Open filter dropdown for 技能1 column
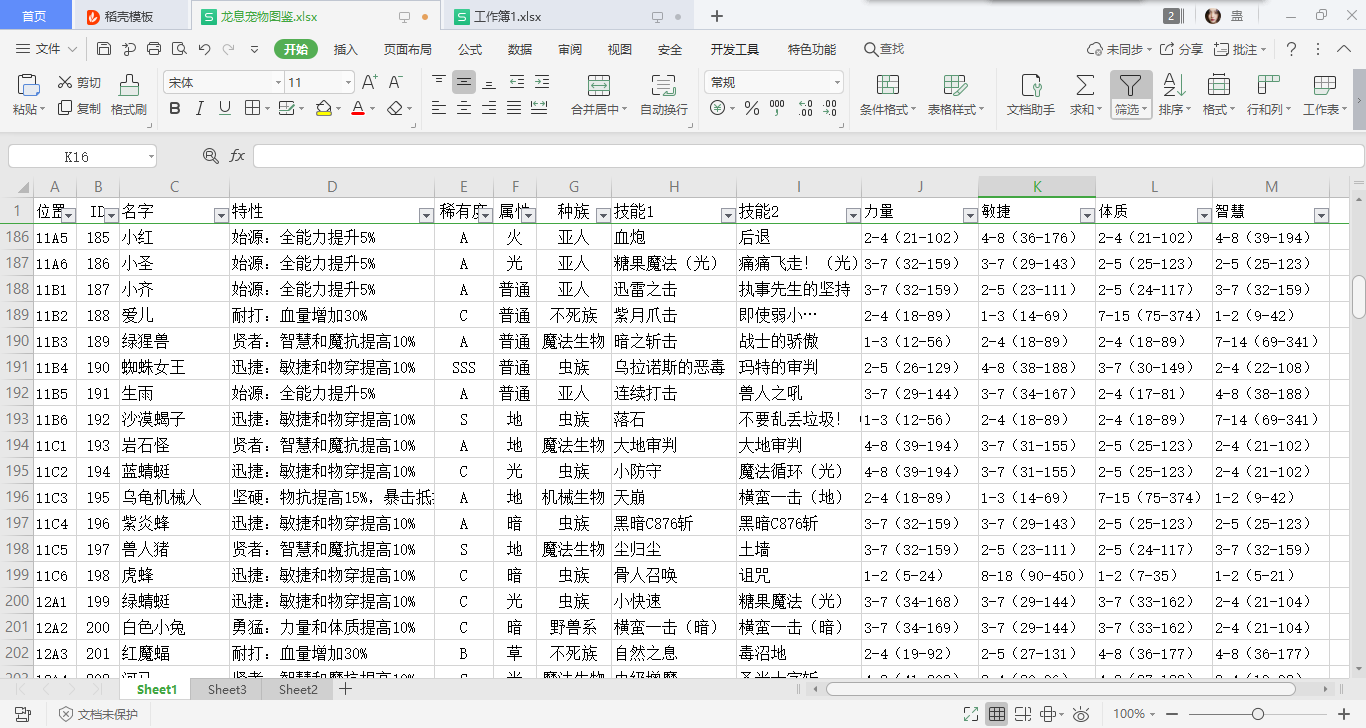Screen dimensions: 1366x728 pyautogui.click(x=728, y=215)
